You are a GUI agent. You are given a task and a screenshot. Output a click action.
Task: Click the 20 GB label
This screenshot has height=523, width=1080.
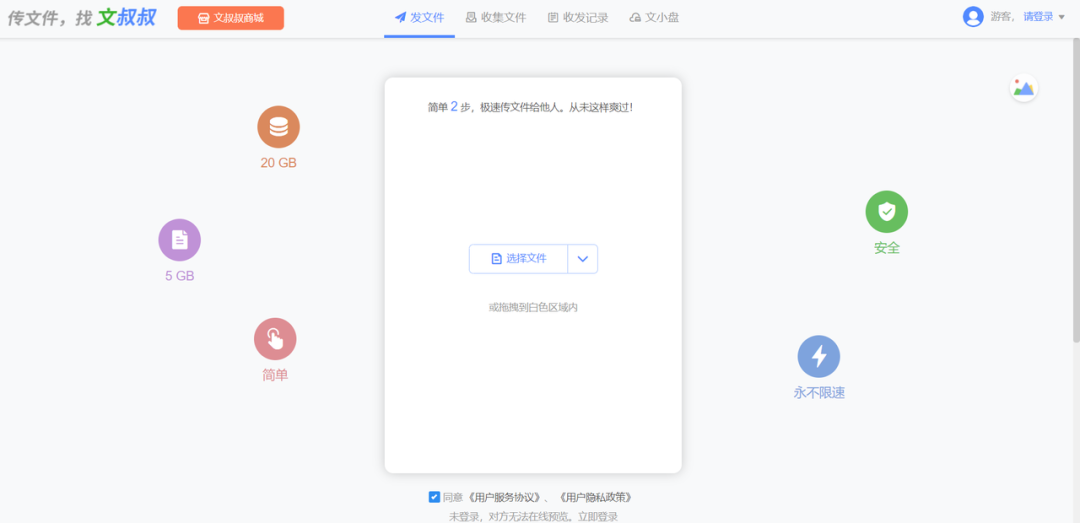278,163
